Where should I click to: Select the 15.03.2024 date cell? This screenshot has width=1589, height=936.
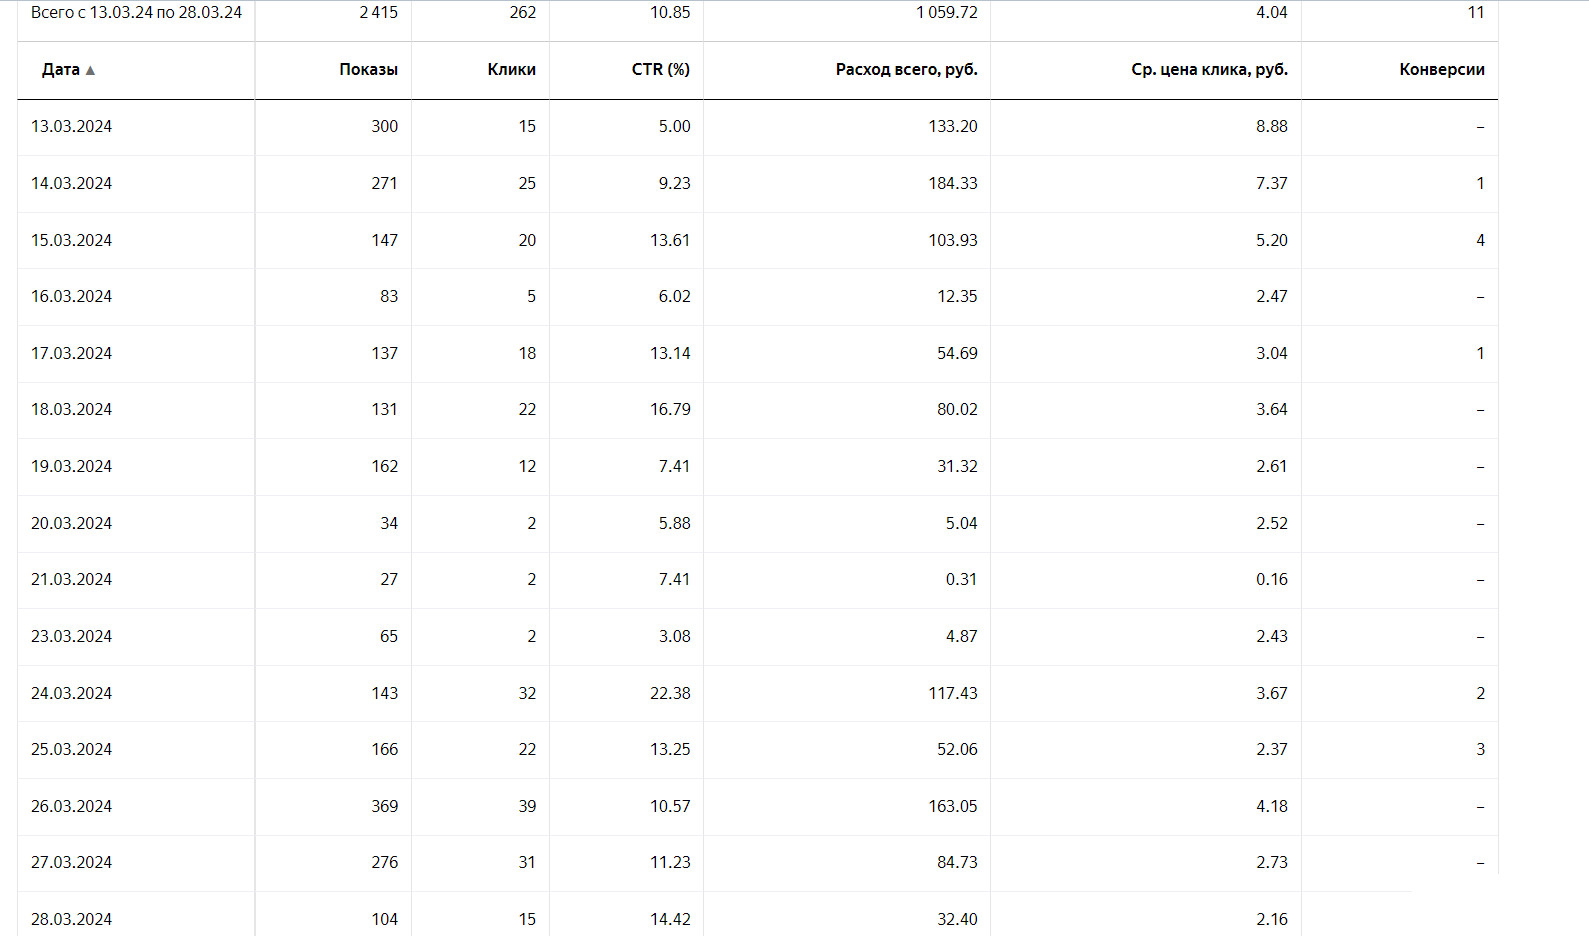pos(71,240)
